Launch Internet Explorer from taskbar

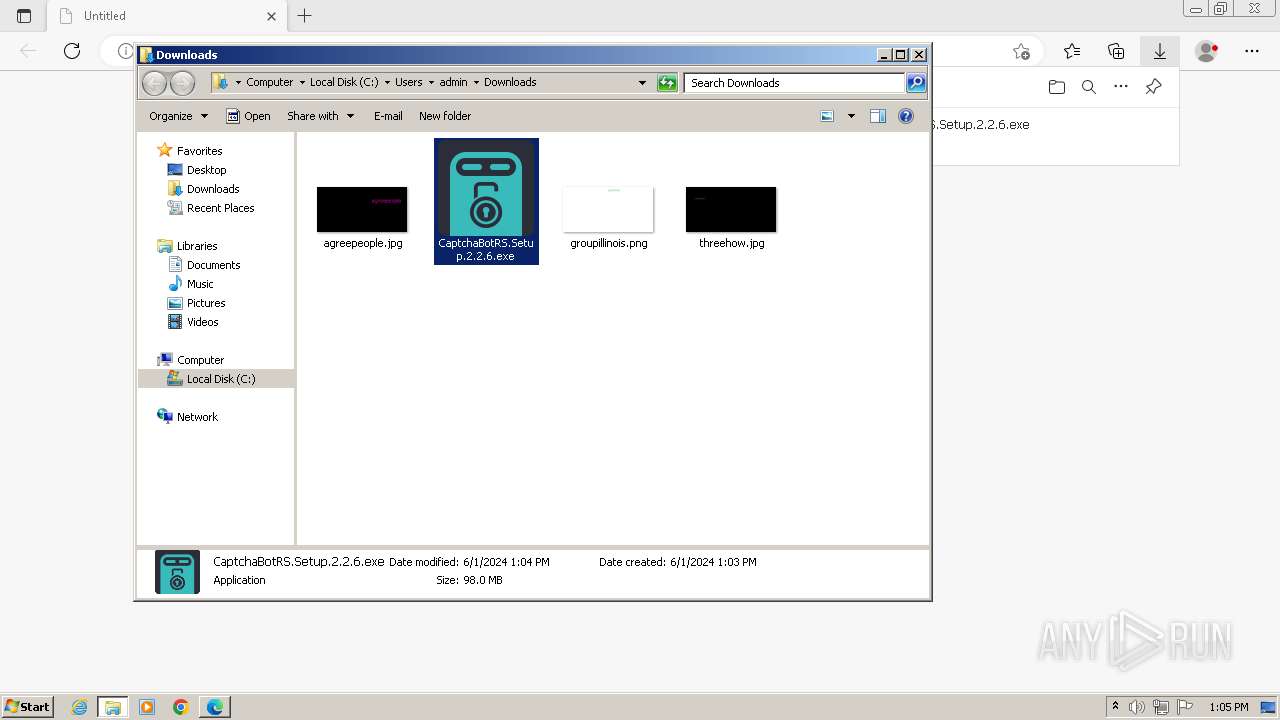tap(80, 707)
